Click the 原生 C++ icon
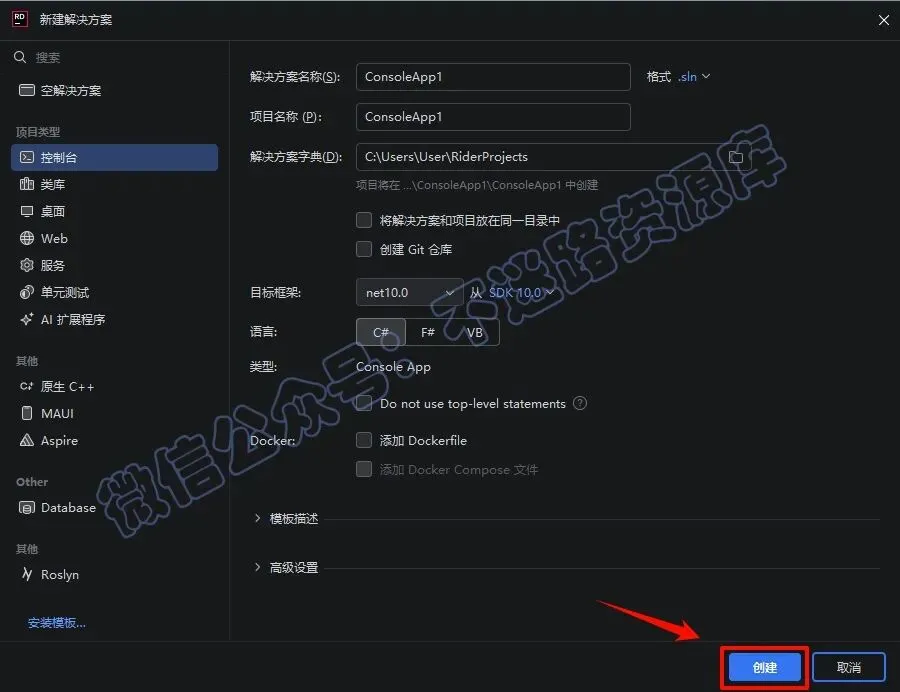This screenshot has width=900, height=692. point(26,386)
